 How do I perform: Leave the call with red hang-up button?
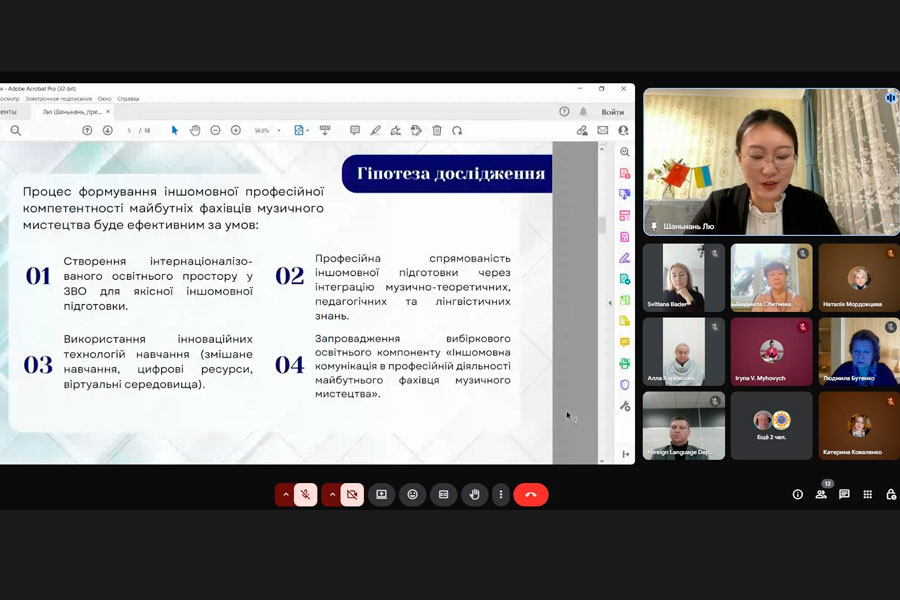point(531,494)
